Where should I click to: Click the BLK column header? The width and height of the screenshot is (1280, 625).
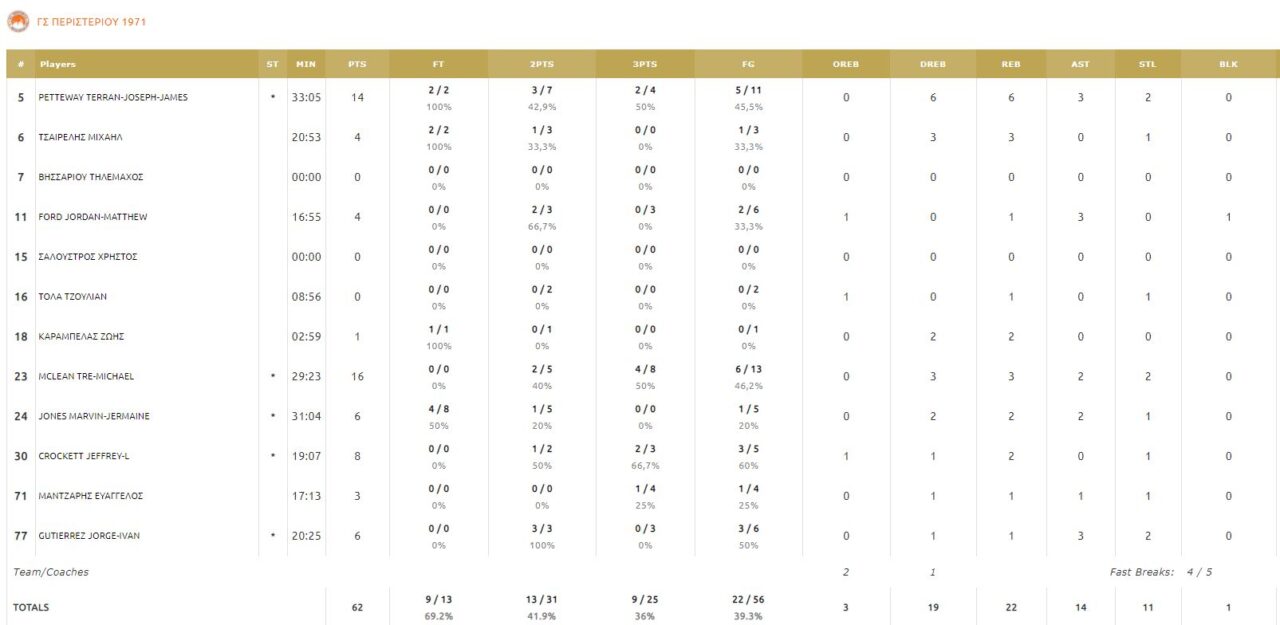(x=1228, y=64)
